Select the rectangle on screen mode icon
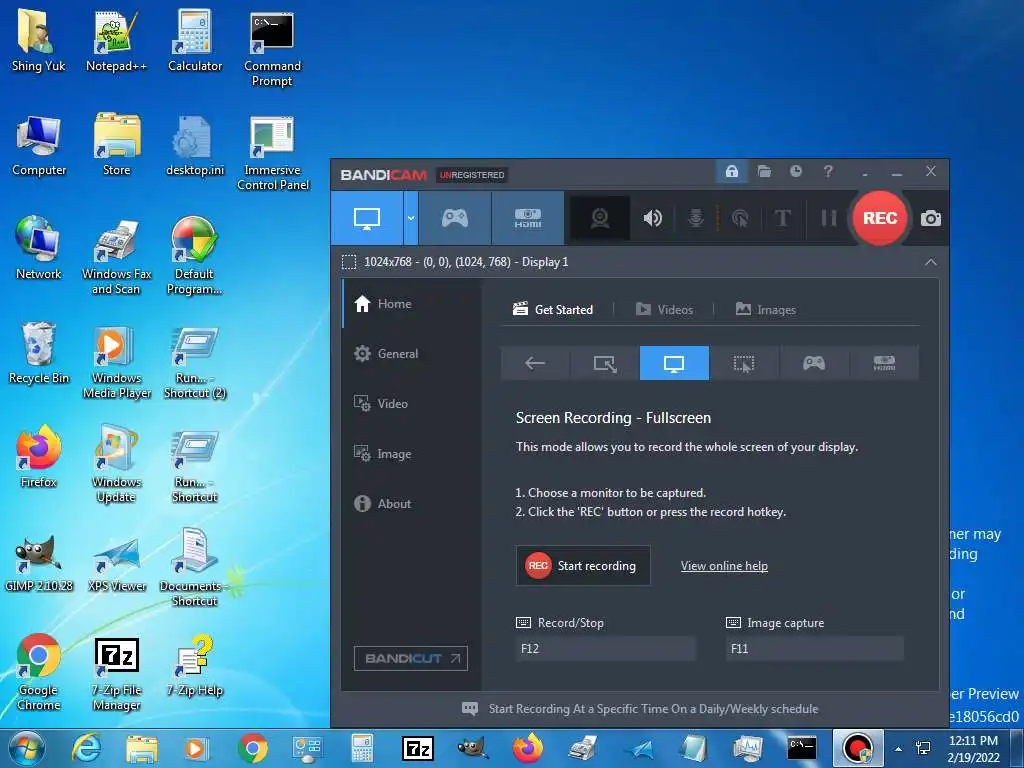 pyautogui.click(x=605, y=363)
